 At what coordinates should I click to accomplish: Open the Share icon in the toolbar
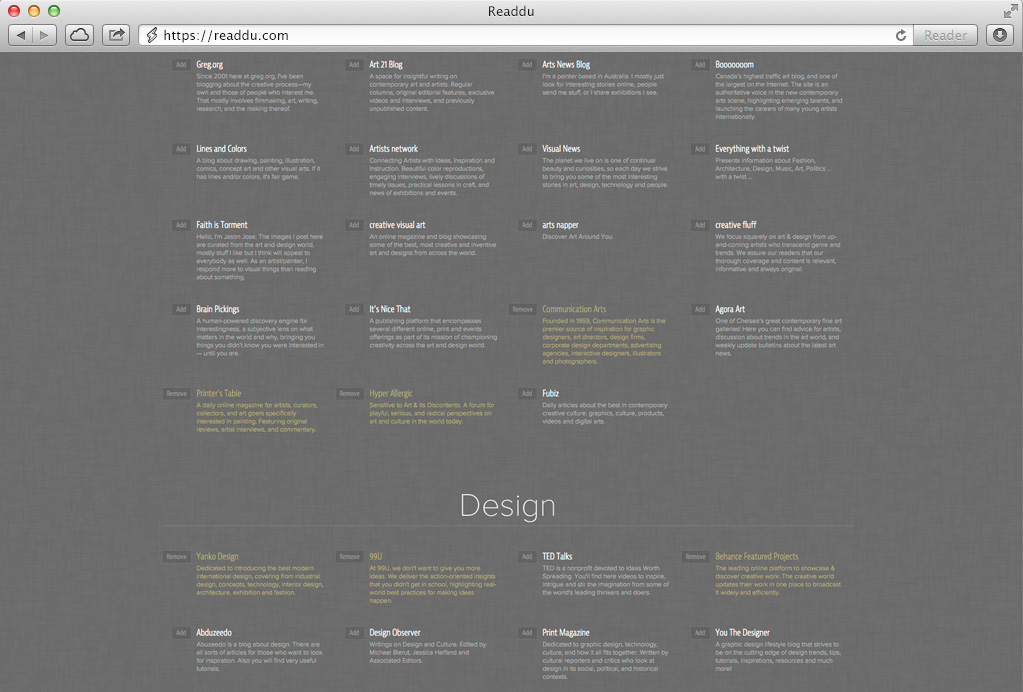coord(116,35)
